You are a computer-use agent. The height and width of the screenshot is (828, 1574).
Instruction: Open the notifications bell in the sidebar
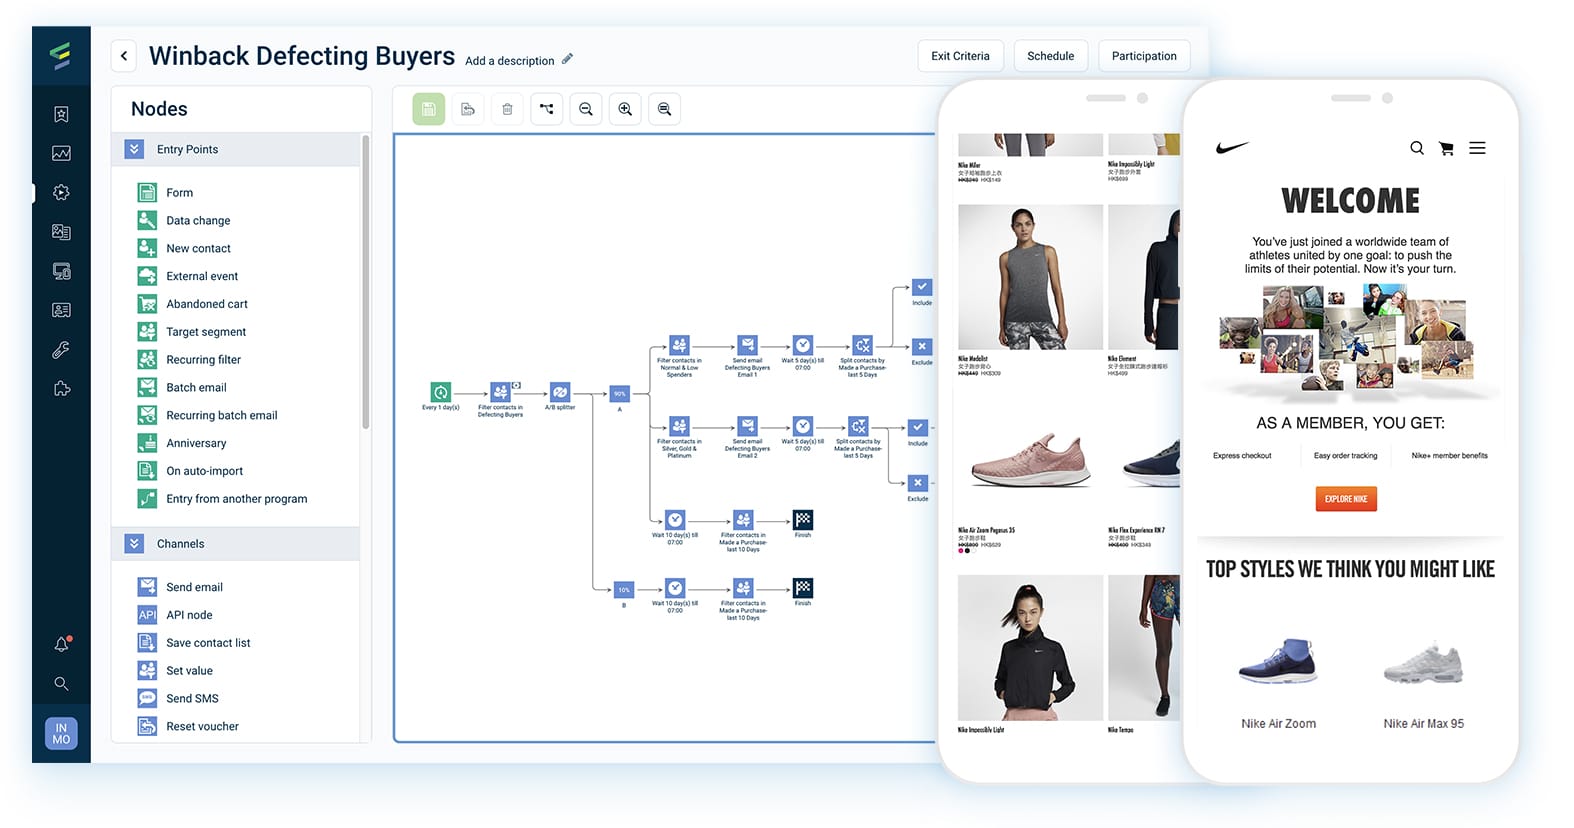click(x=61, y=644)
